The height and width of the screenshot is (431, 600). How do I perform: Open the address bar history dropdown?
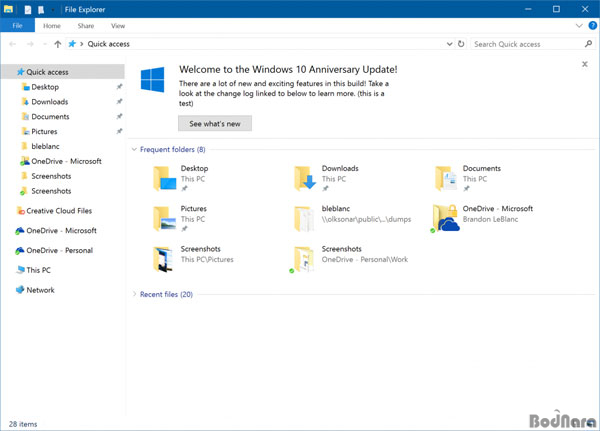click(449, 44)
